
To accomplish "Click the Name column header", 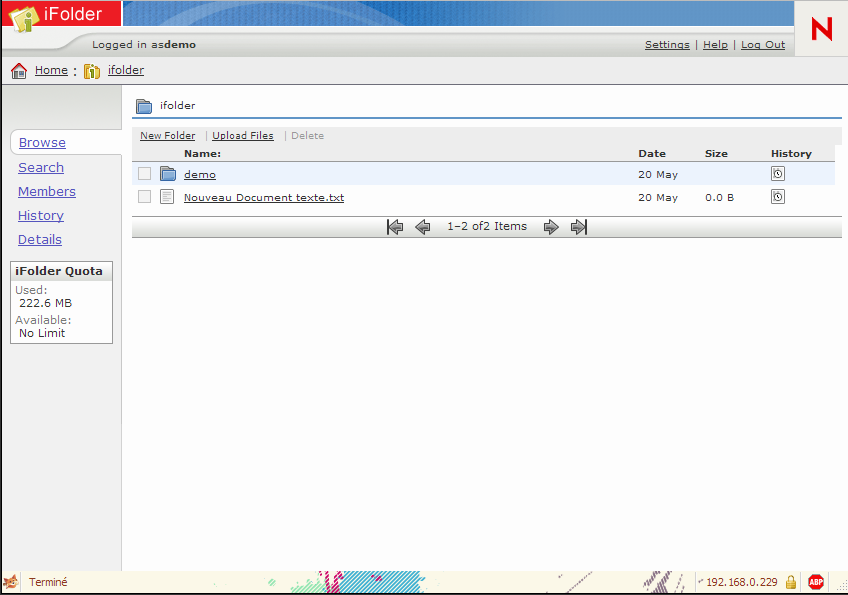I will [x=202, y=154].
